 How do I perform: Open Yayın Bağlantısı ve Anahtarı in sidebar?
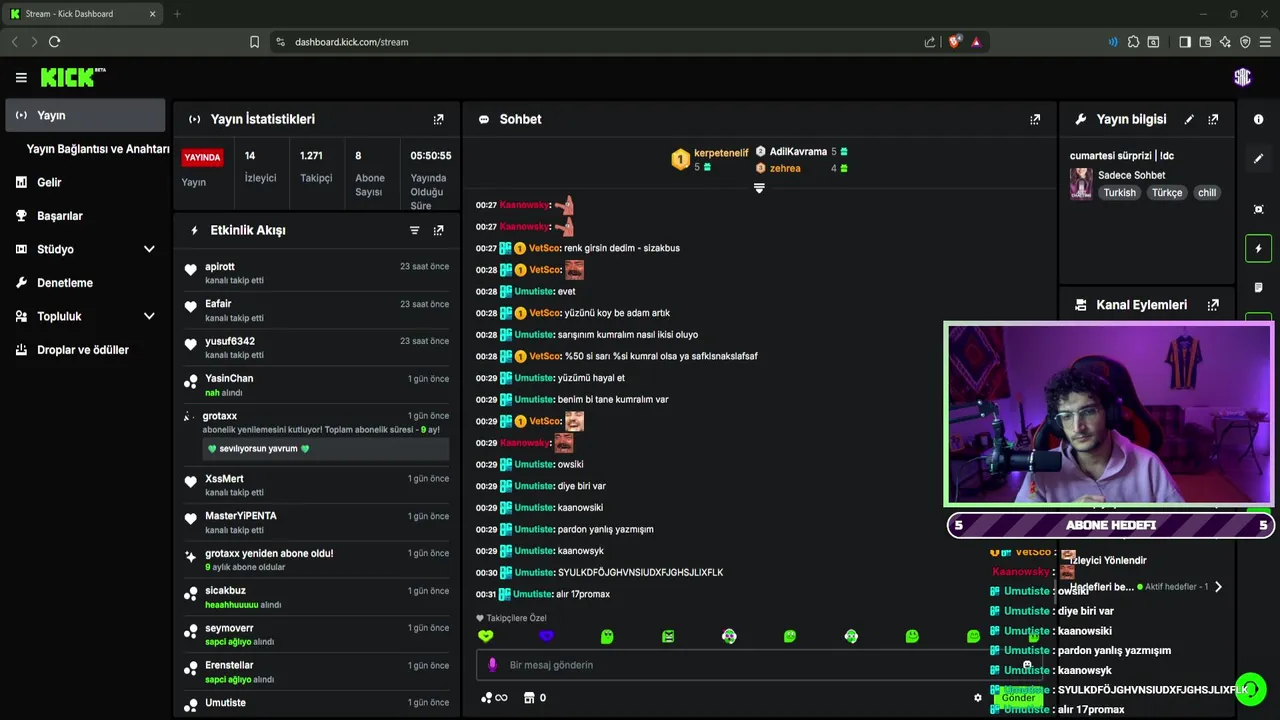[98, 149]
